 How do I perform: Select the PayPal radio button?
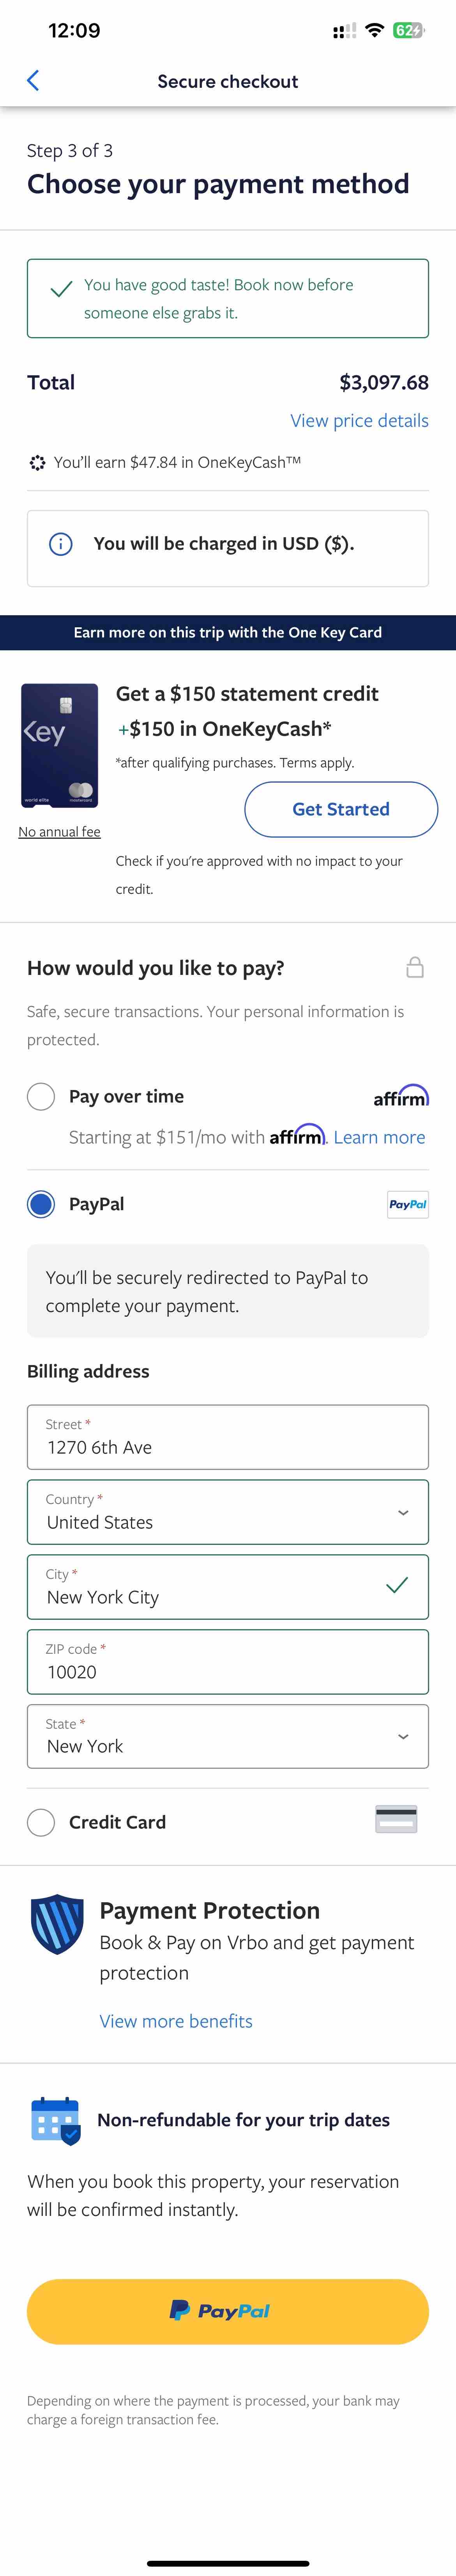point(41,1204)
